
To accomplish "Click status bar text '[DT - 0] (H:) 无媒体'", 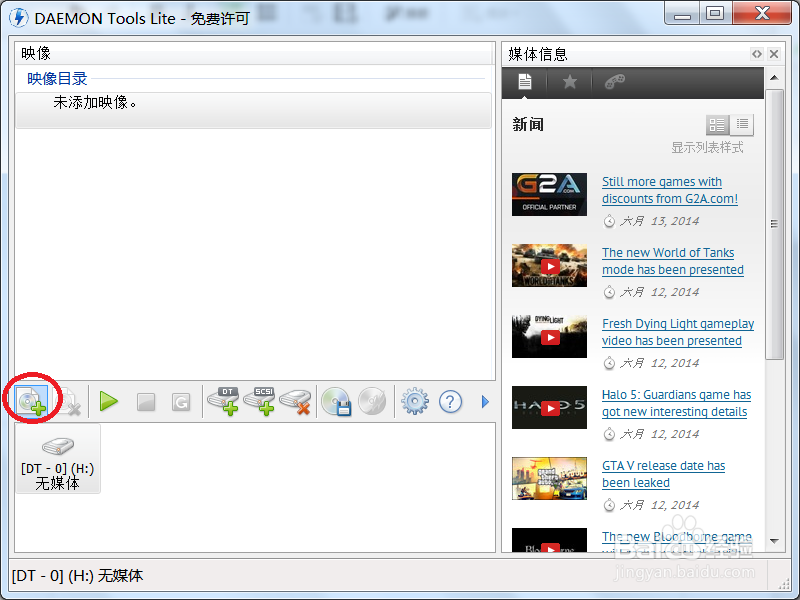I will pyautogui.click(x=77, y=576).
